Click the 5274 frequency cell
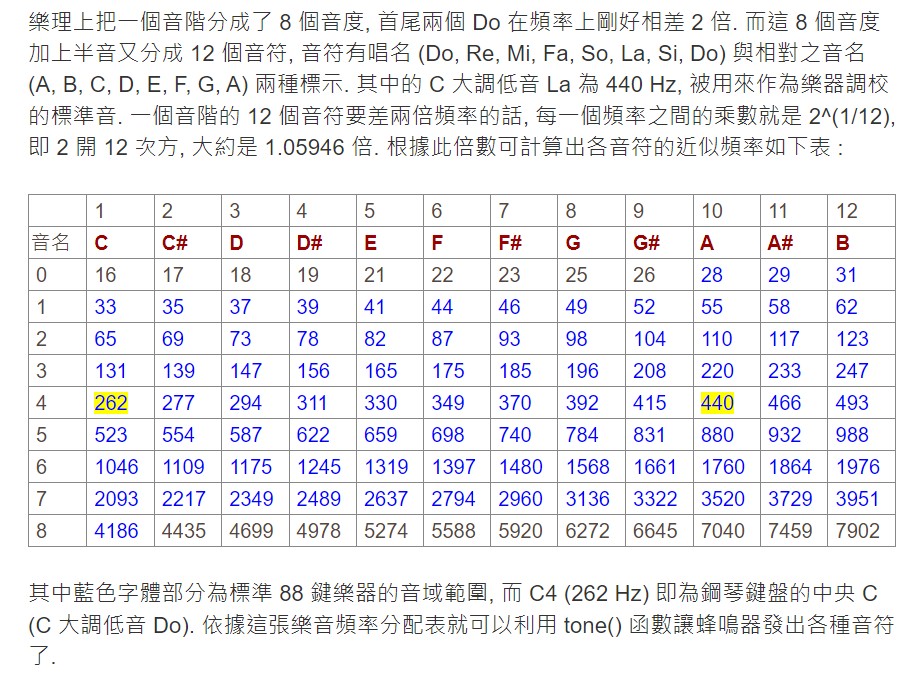This screenshot has width=923, height=682. 385,531
